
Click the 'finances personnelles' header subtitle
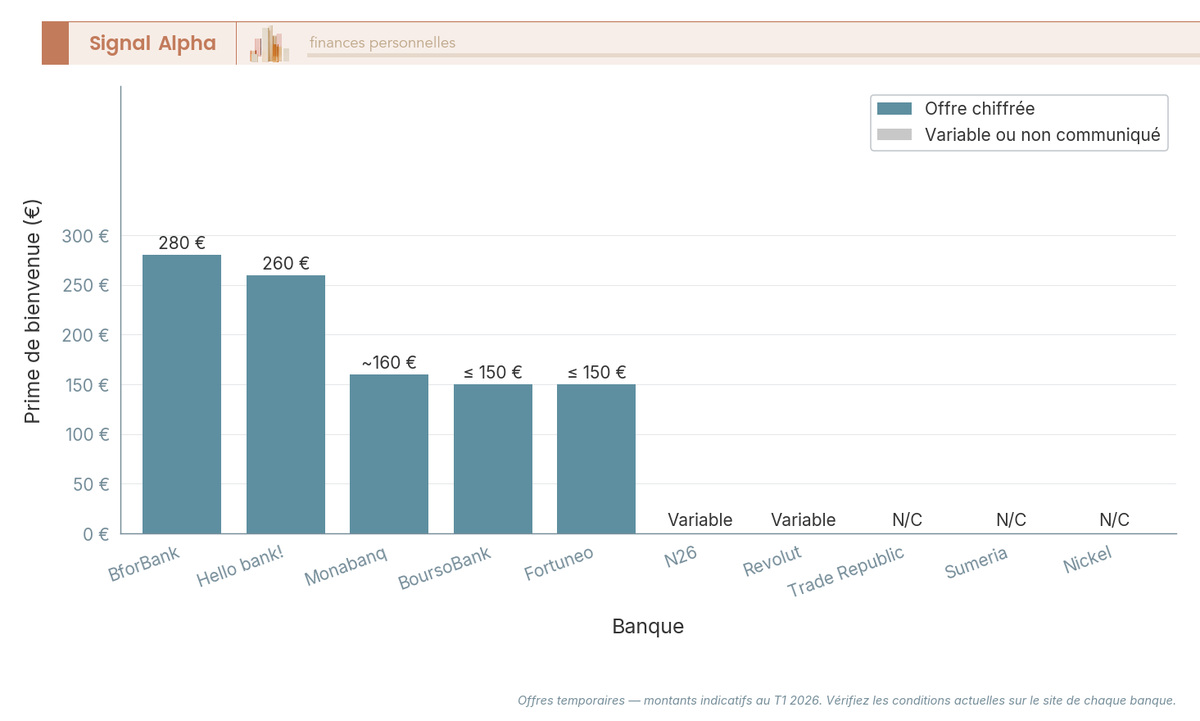coord(382,43)
